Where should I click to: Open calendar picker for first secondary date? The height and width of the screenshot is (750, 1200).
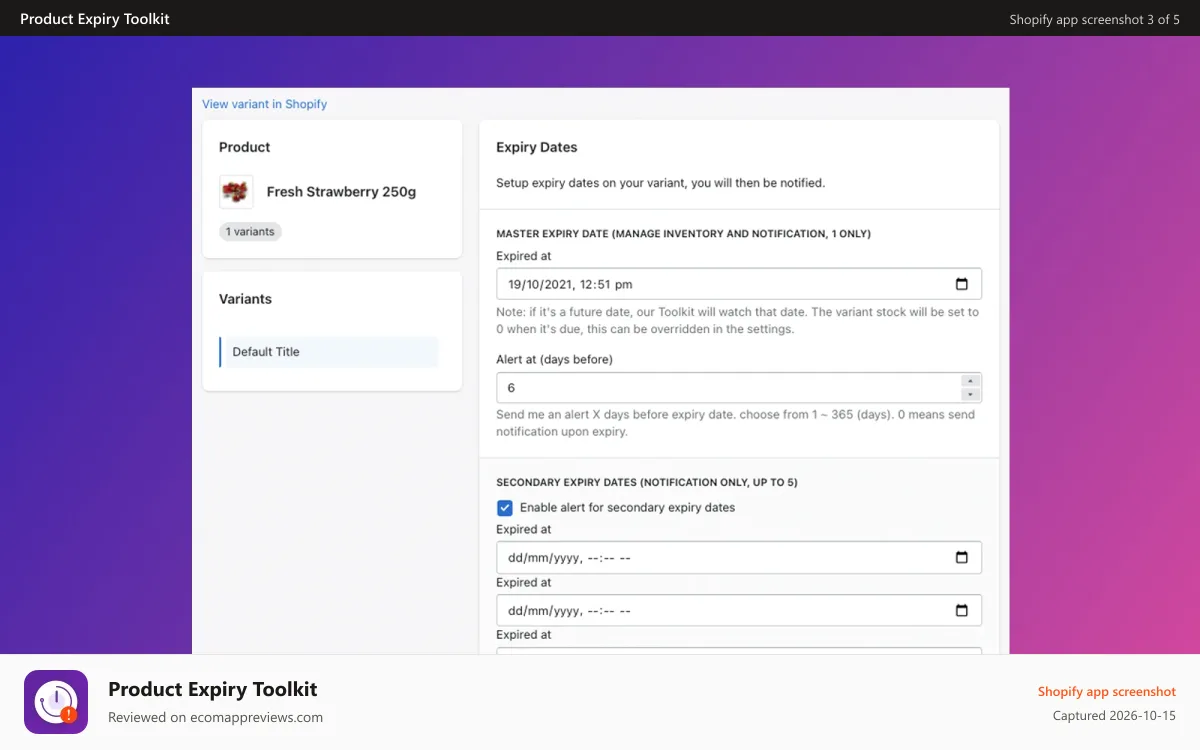(x=962, y=557)
